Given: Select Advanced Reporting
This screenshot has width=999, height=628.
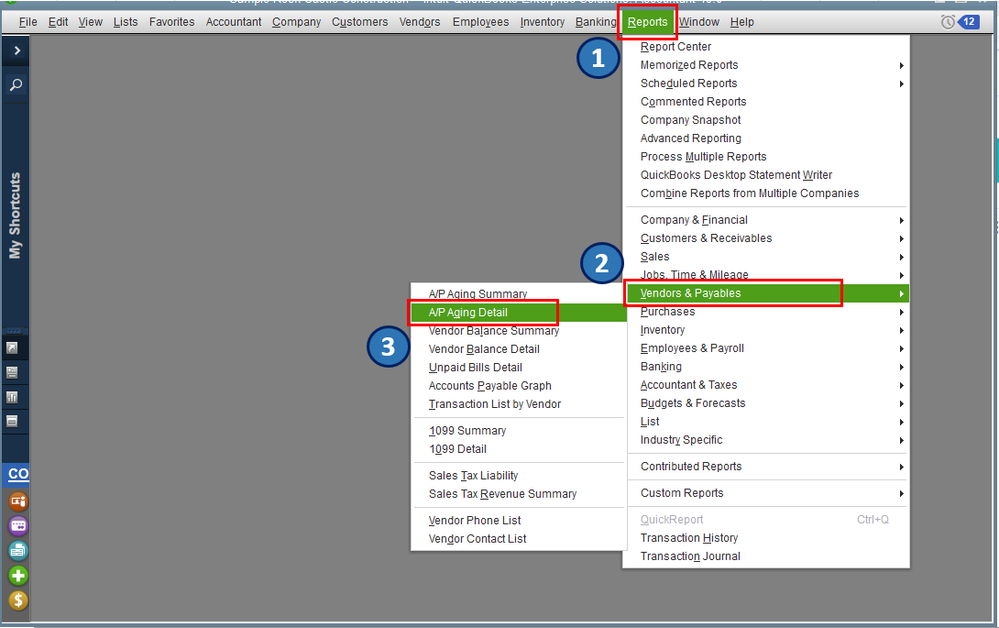Looking at the screenshot, I should 765,138.
